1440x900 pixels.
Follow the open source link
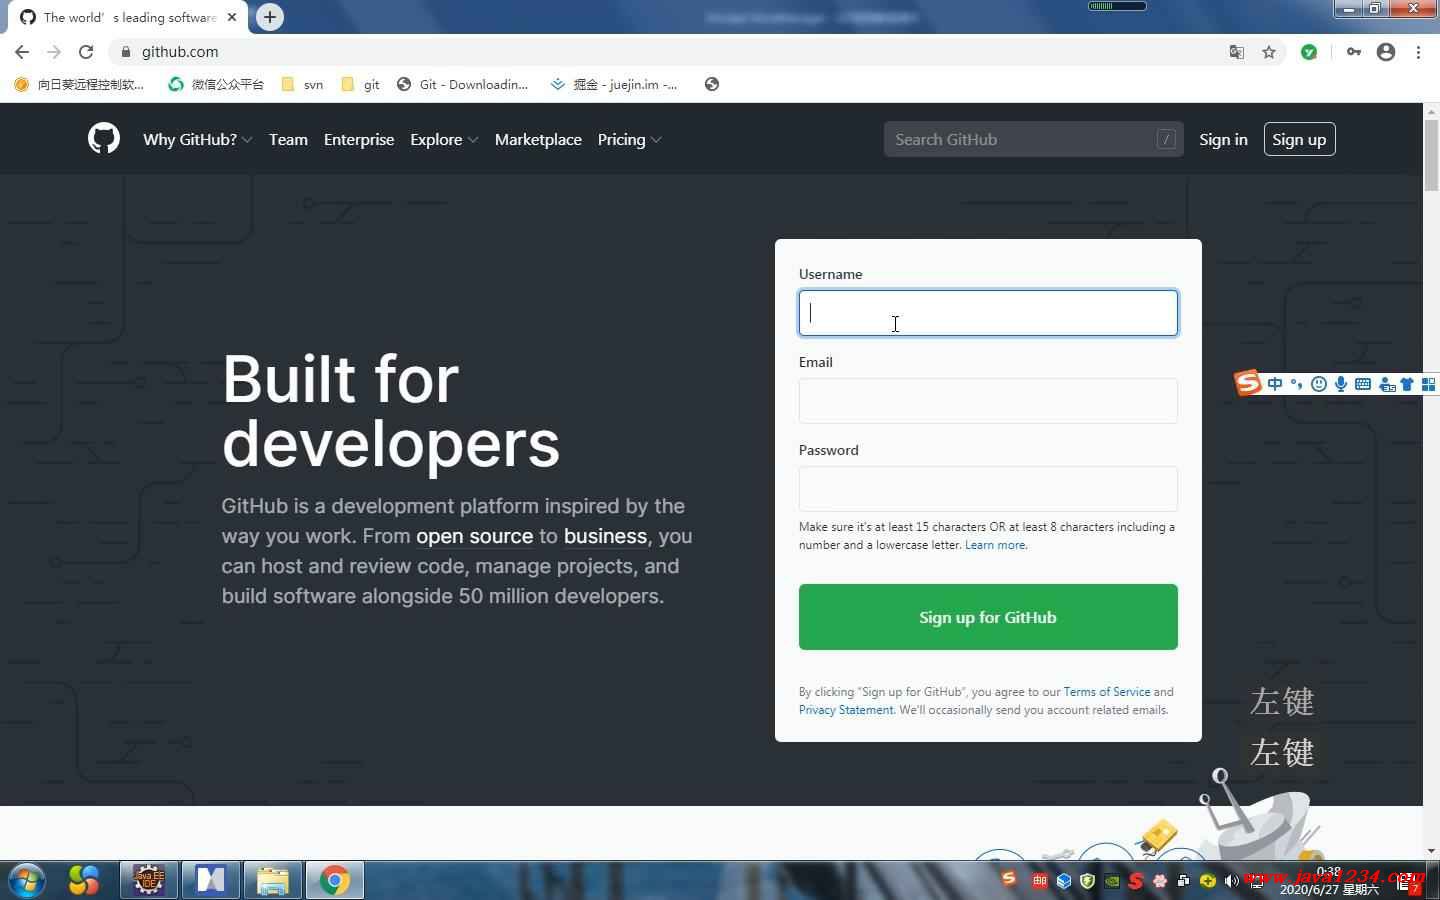coord(474,536)
